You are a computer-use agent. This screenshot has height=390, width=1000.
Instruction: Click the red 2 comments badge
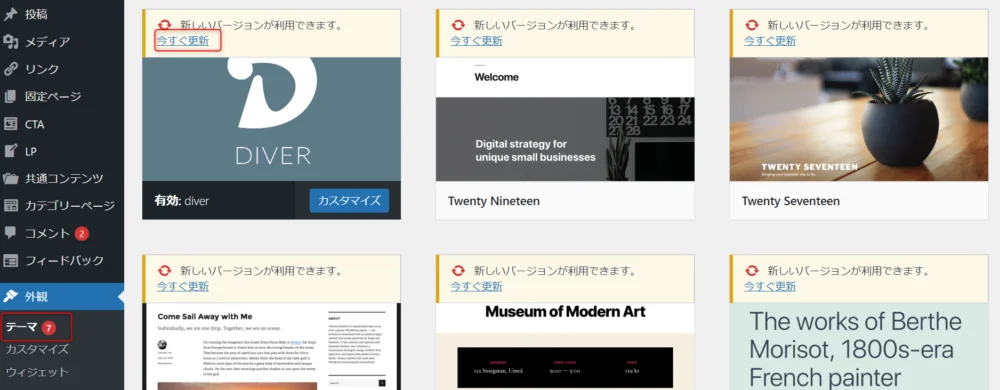pyautogui.click(x=82, y=234)
